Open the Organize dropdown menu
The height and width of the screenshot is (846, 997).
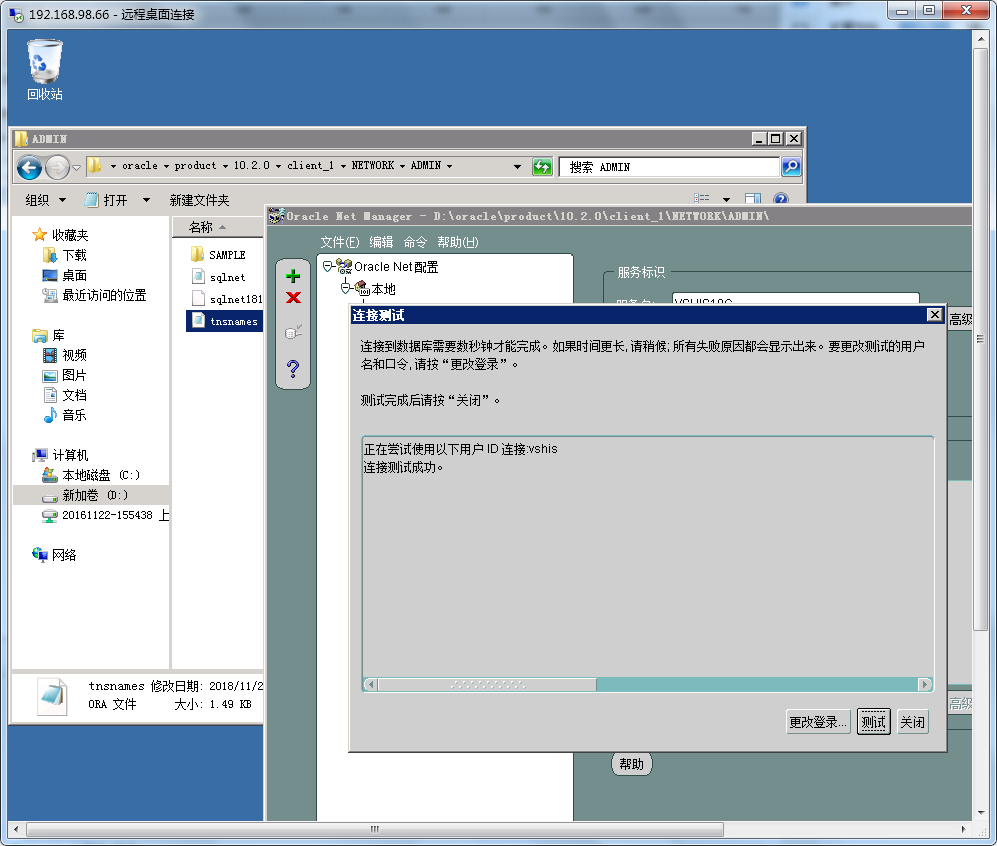point(45,200)
